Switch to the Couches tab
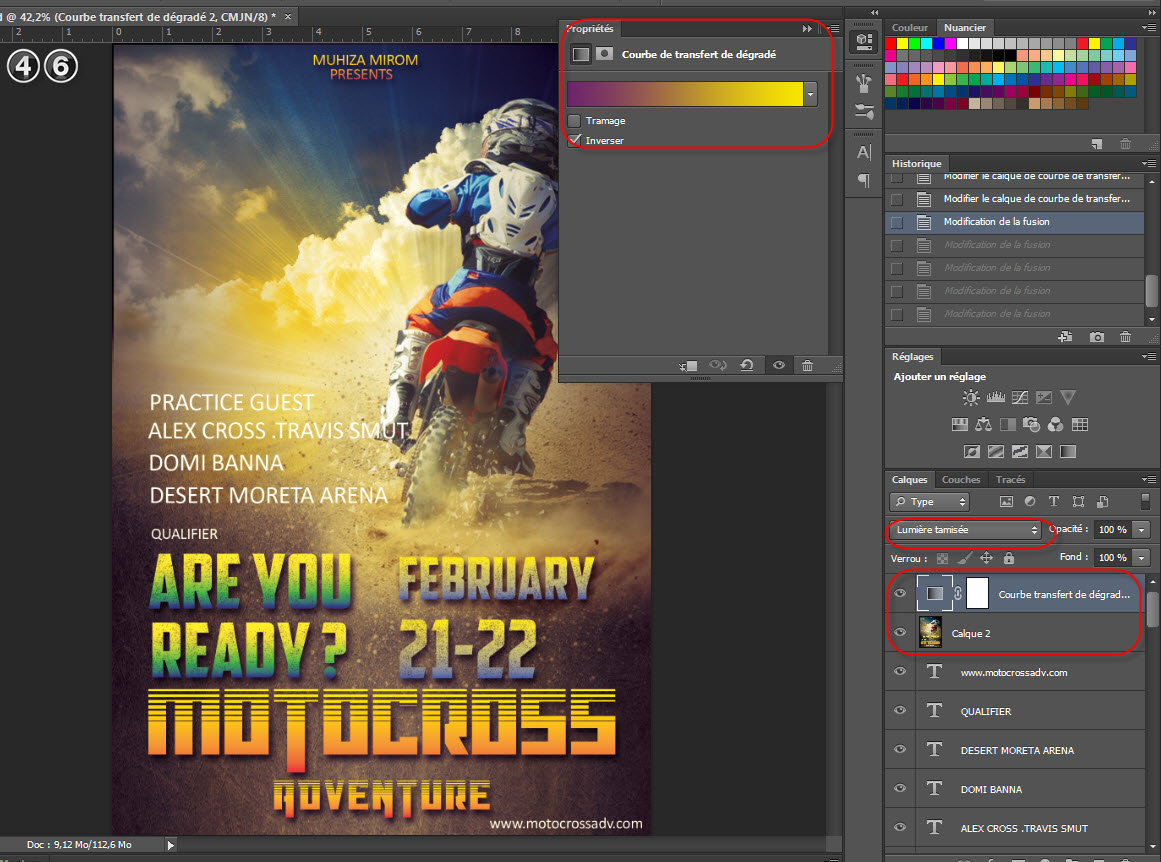The image size is (1161, 862). click(x=960, y=480)
